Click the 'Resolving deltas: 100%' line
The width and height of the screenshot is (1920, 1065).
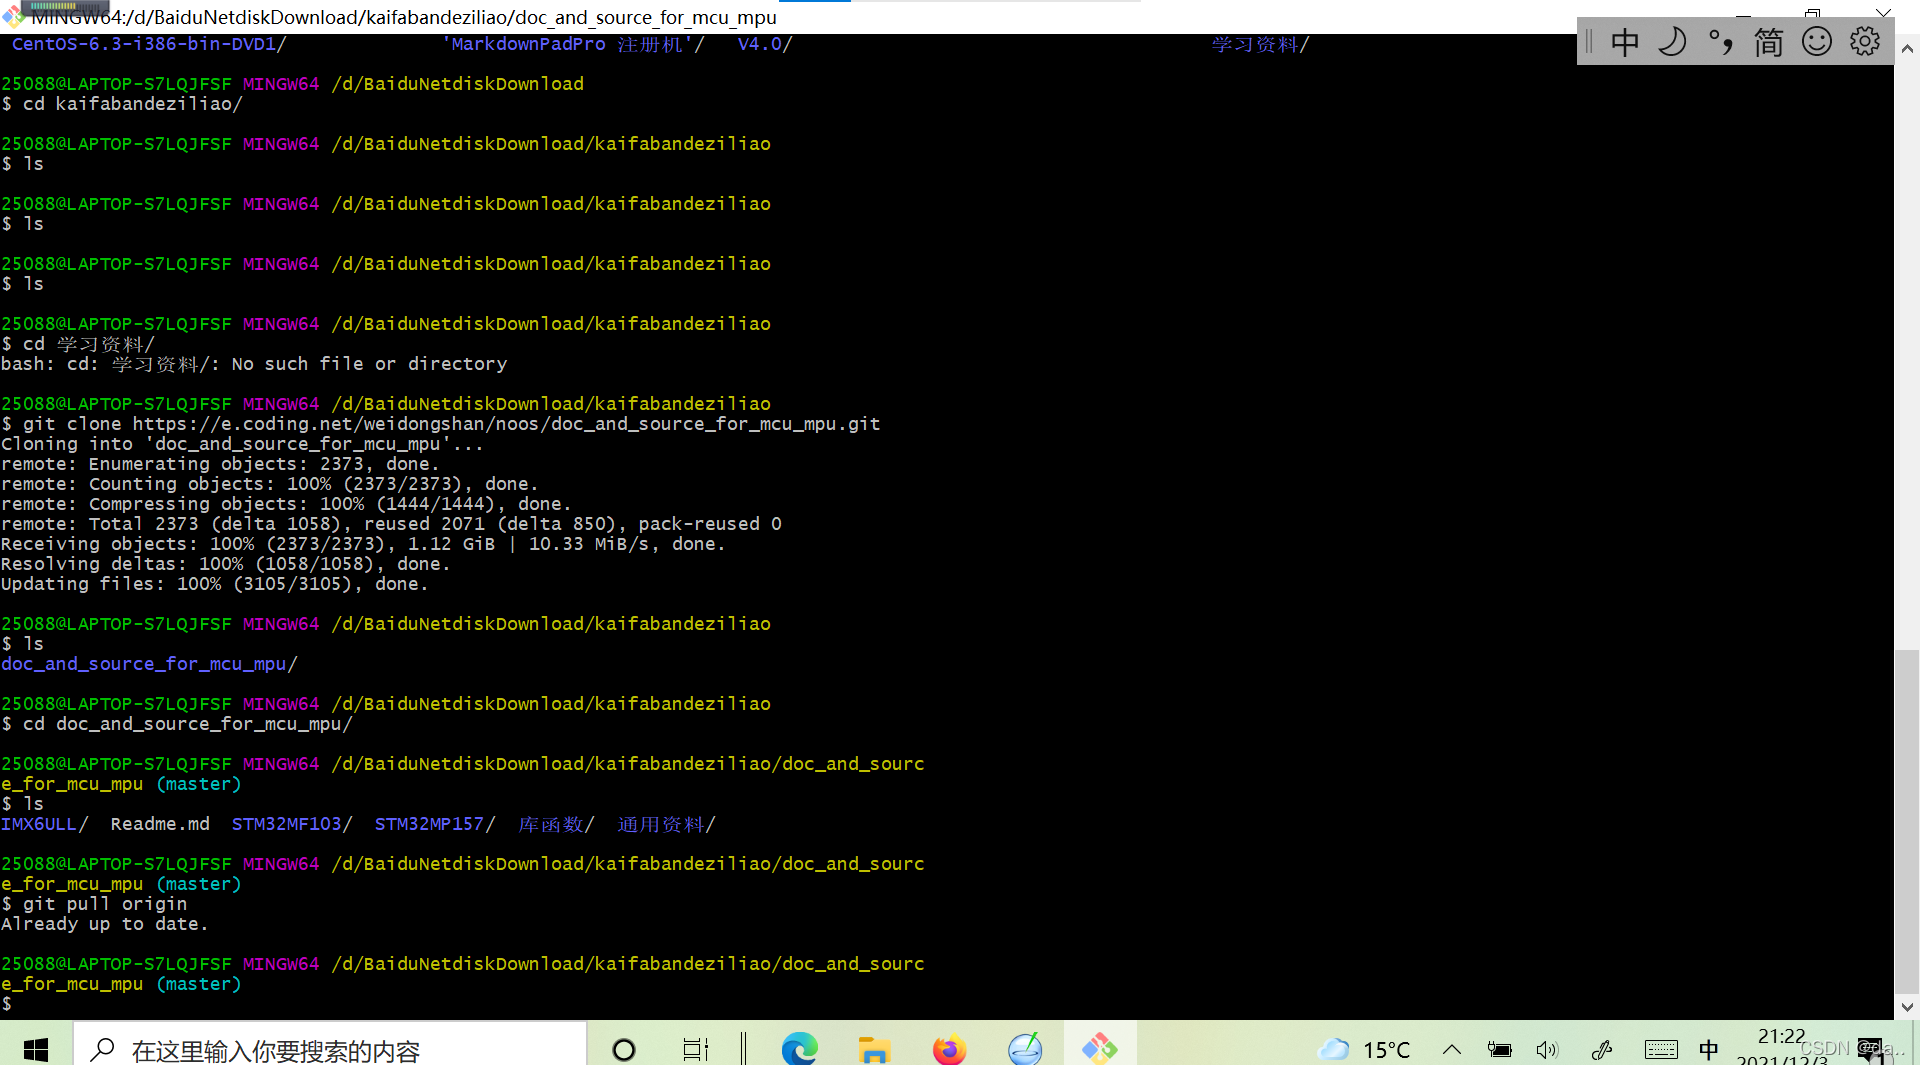tap(226, 564)
